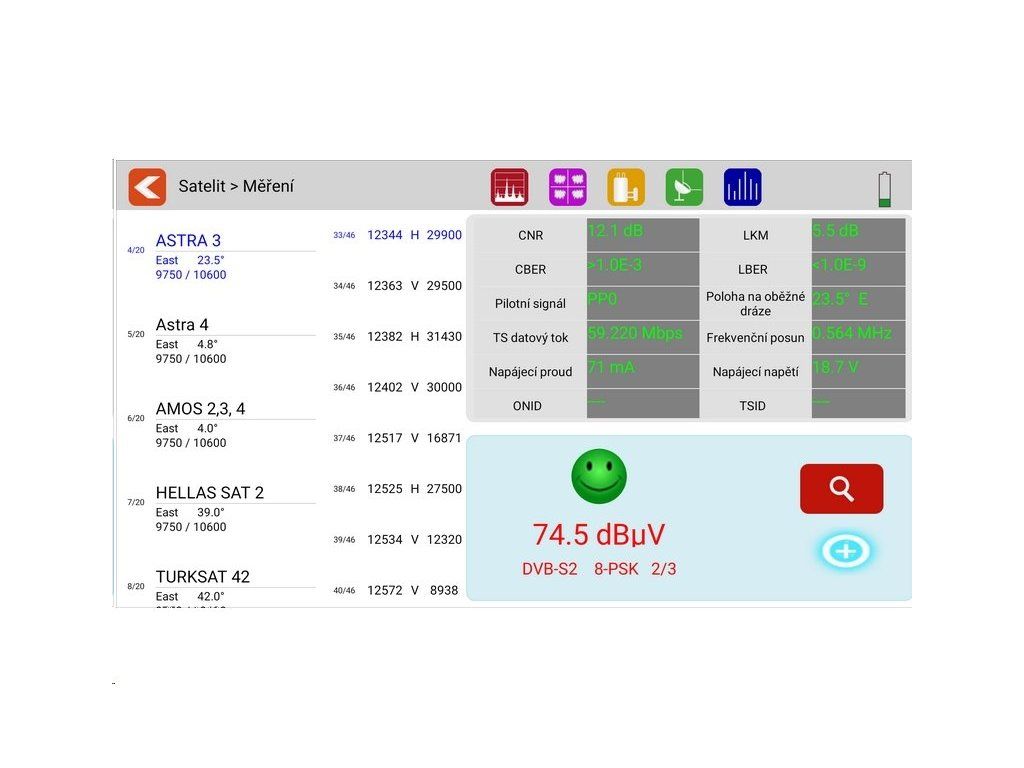Click Frekvenční posun value 0.564 MHz

click(x=858, y=337)
